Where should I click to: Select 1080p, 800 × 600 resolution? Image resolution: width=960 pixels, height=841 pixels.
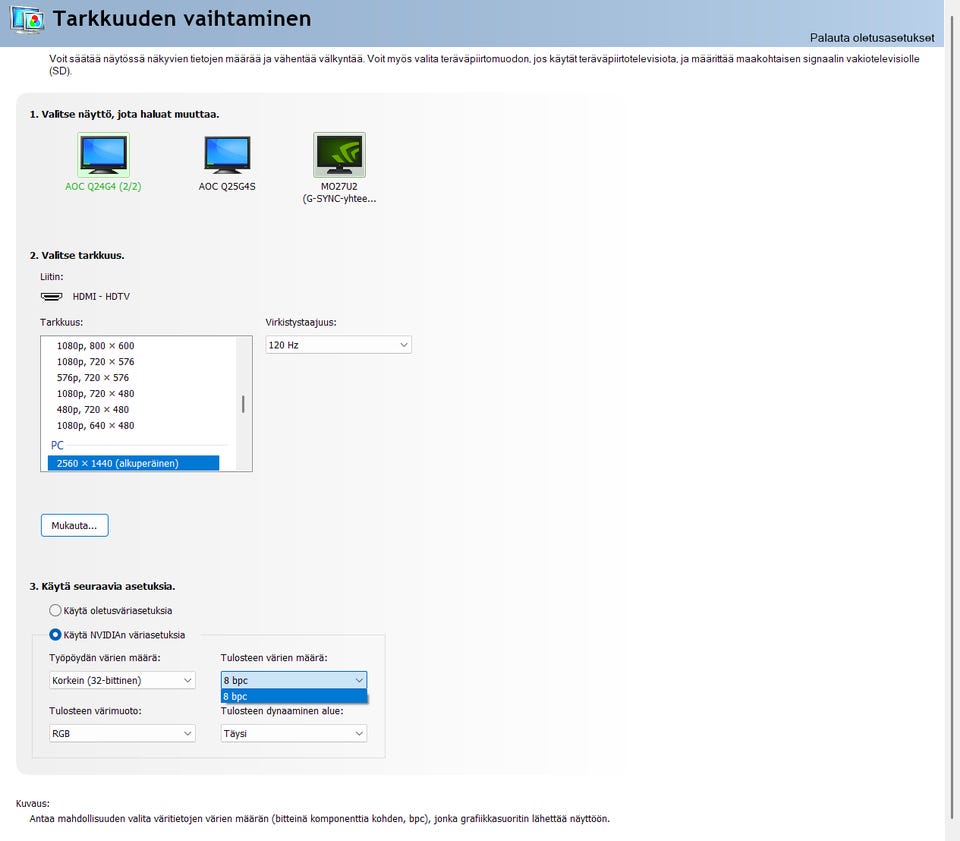(x=96, y=346)
